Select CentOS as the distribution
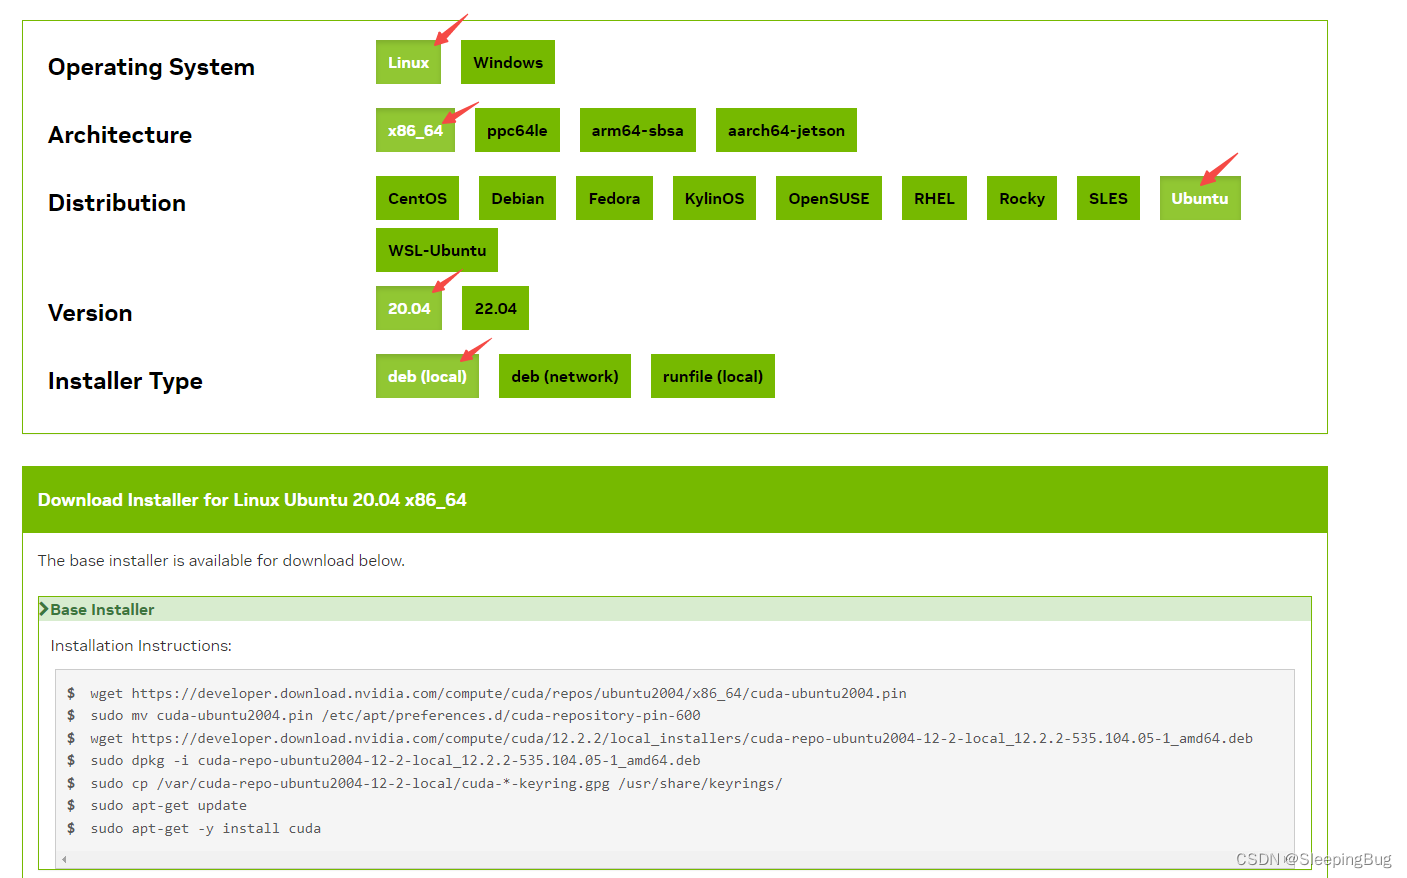 [417, 197]
